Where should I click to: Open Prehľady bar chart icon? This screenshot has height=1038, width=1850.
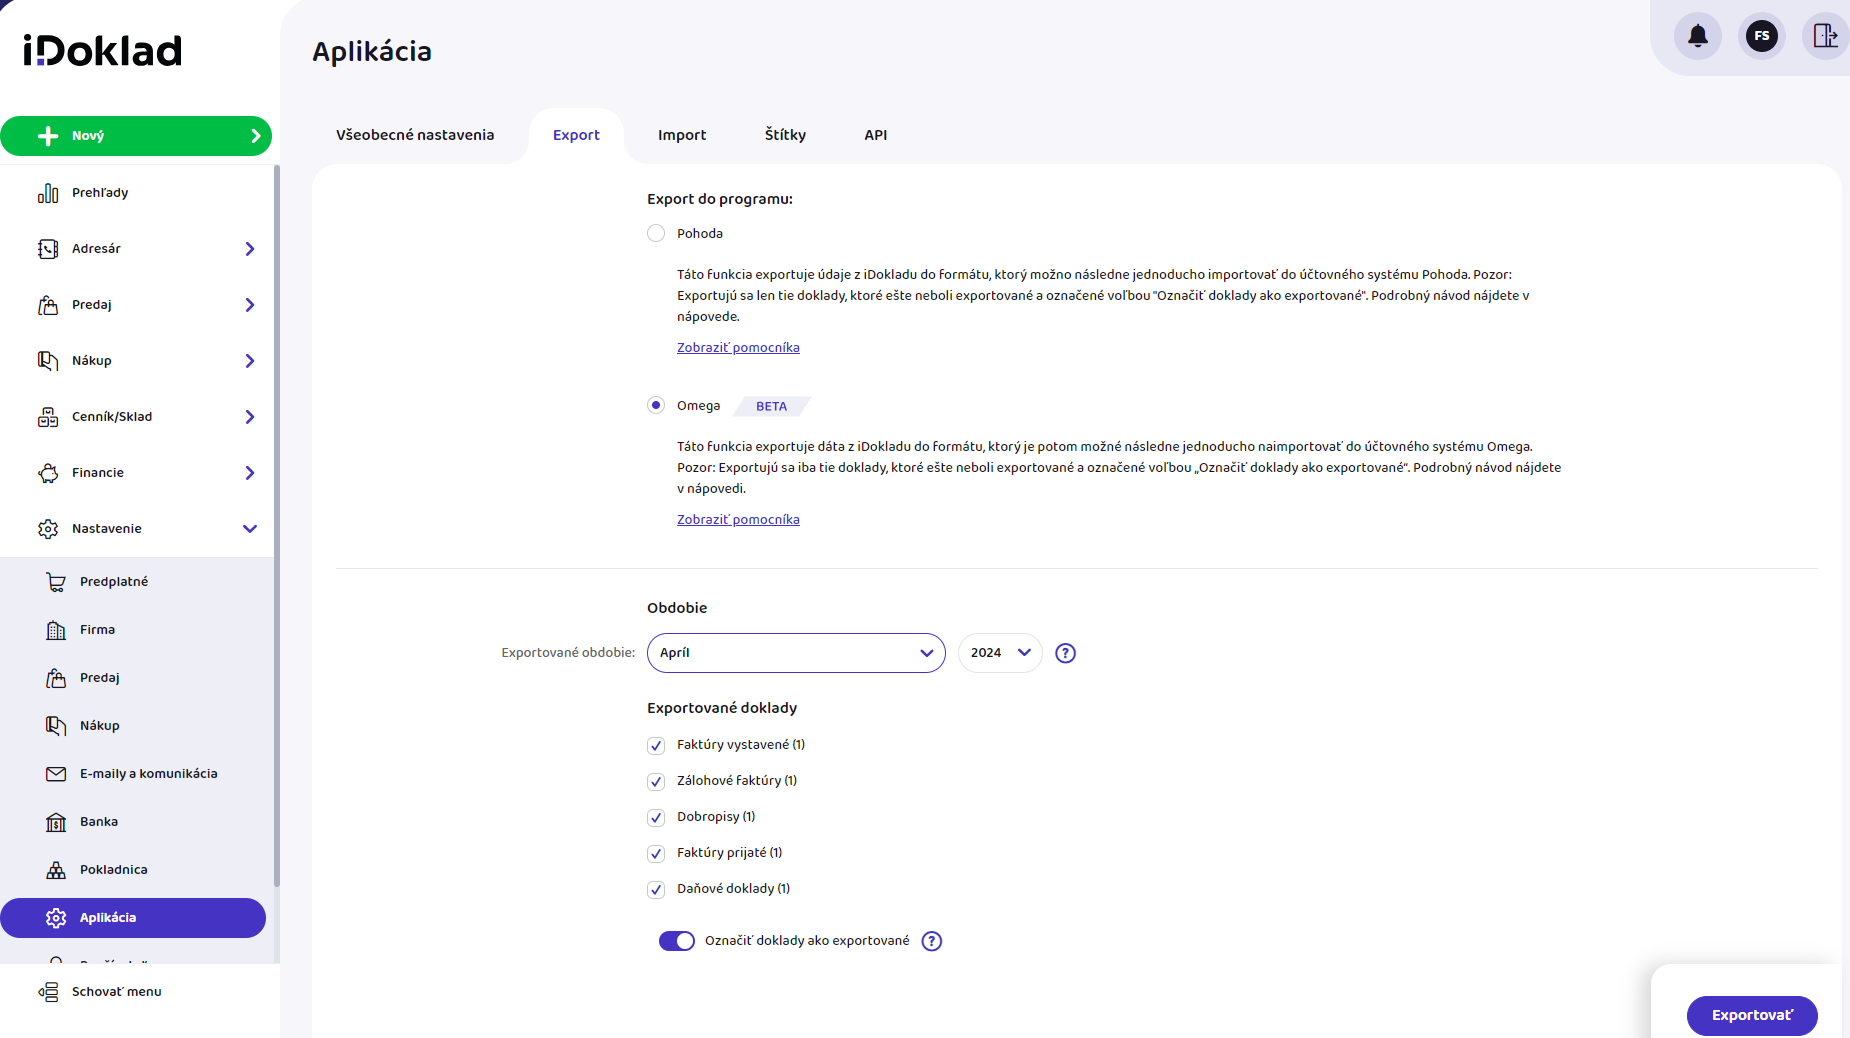[48, 193]
